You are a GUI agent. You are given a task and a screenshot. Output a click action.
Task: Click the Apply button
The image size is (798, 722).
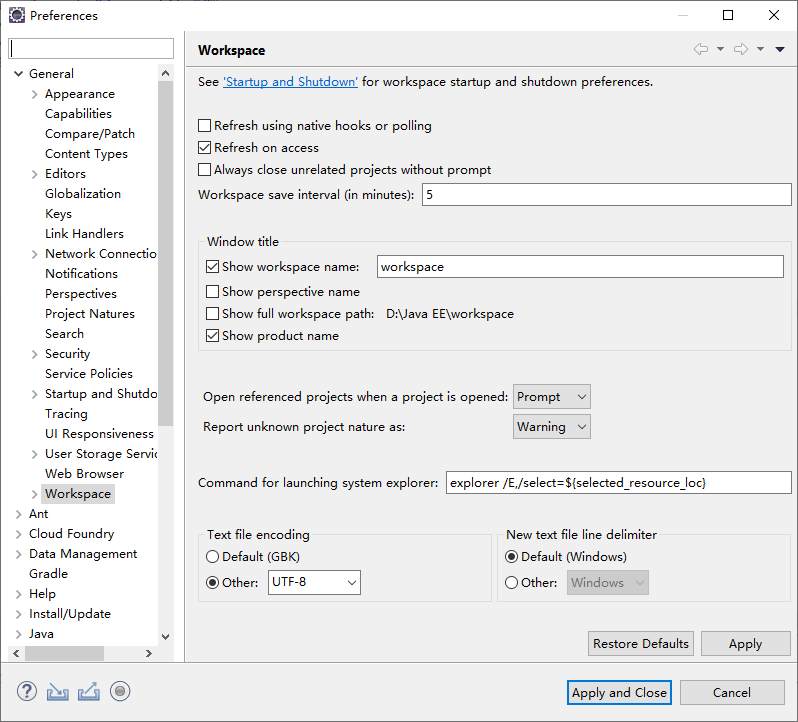tap(746, 644)
